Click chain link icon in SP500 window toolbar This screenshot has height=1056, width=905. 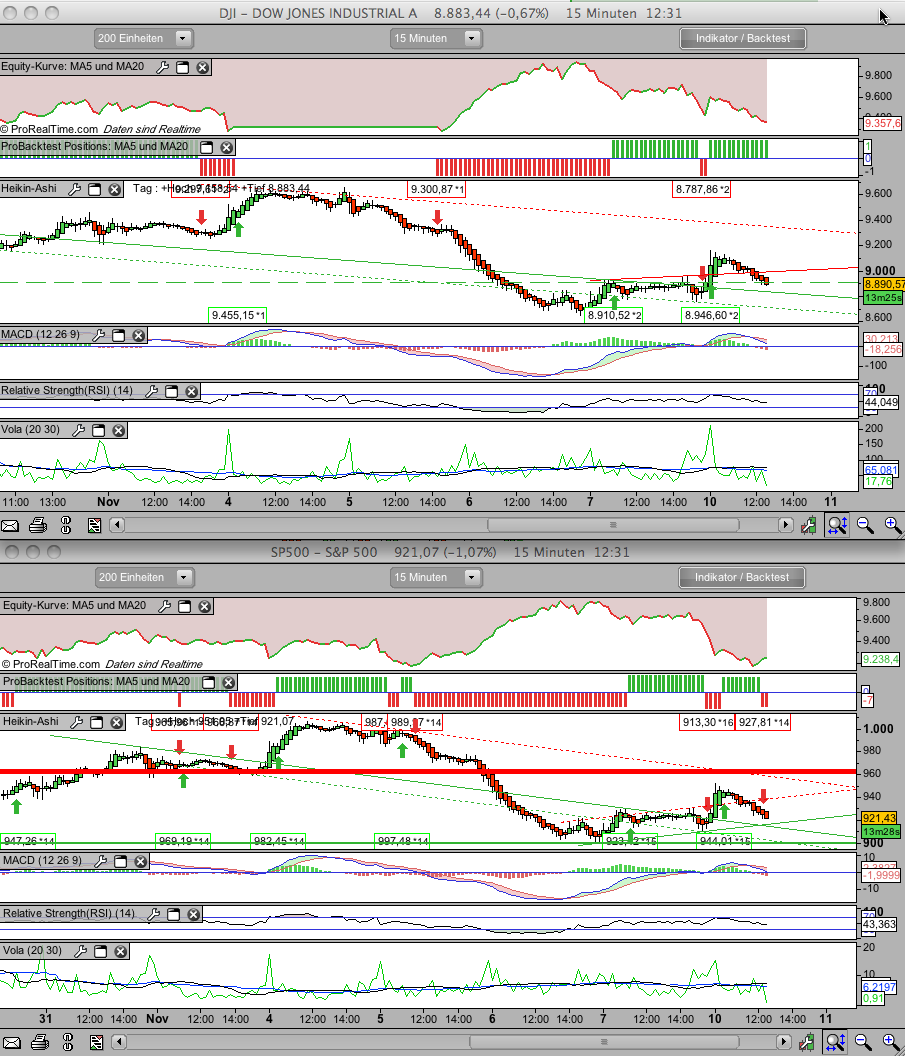coord(68,1043)
